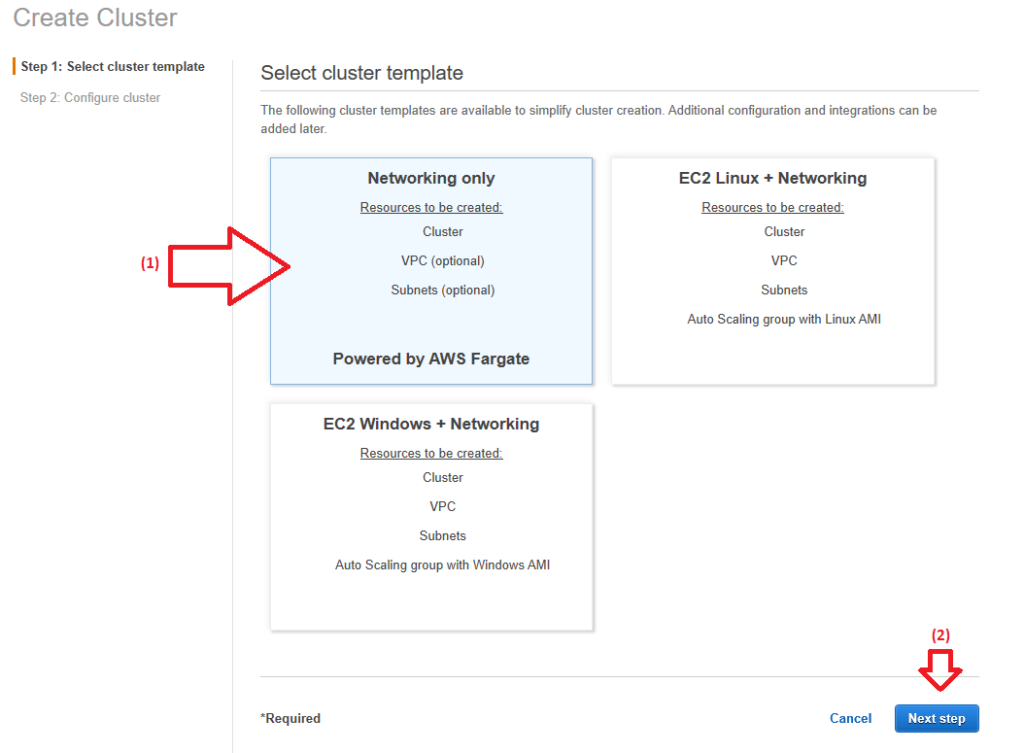Viewport: 1024px width, 753px height.
Task: Click Resources to be created under EC2 Windows
Action: point(431,454)
